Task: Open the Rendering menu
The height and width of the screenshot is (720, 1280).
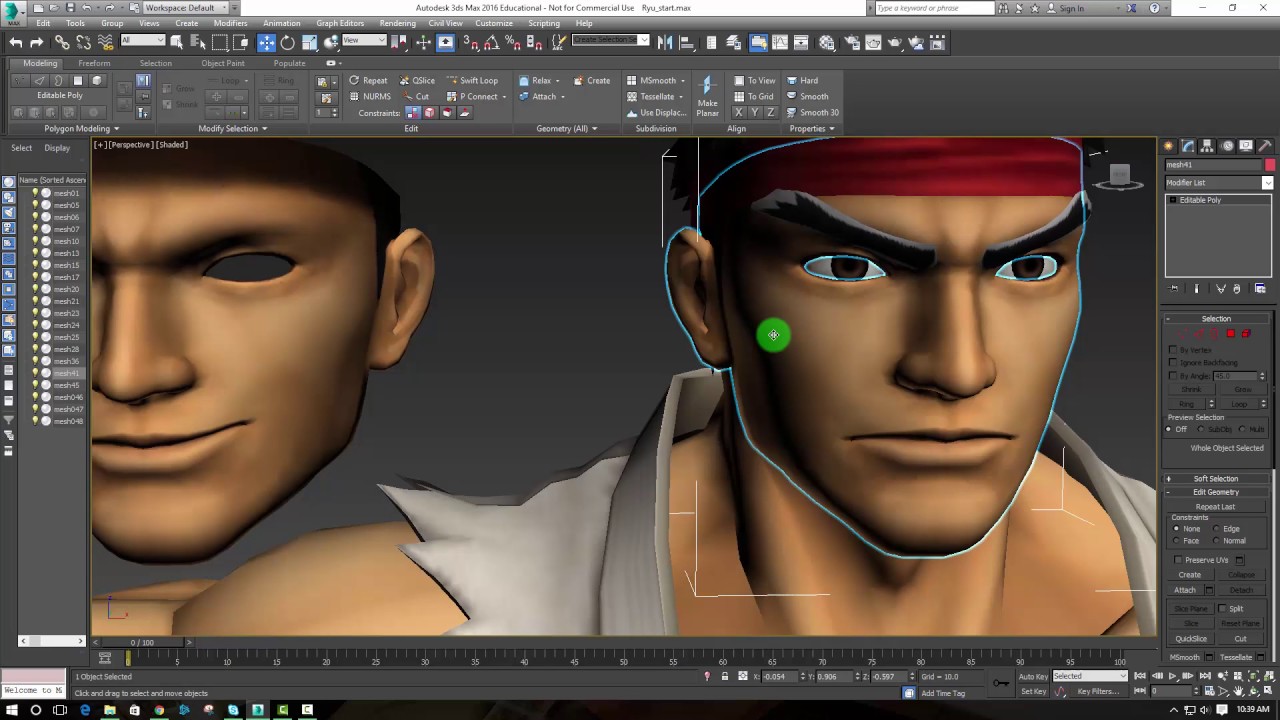Action: tap(398, 23)
